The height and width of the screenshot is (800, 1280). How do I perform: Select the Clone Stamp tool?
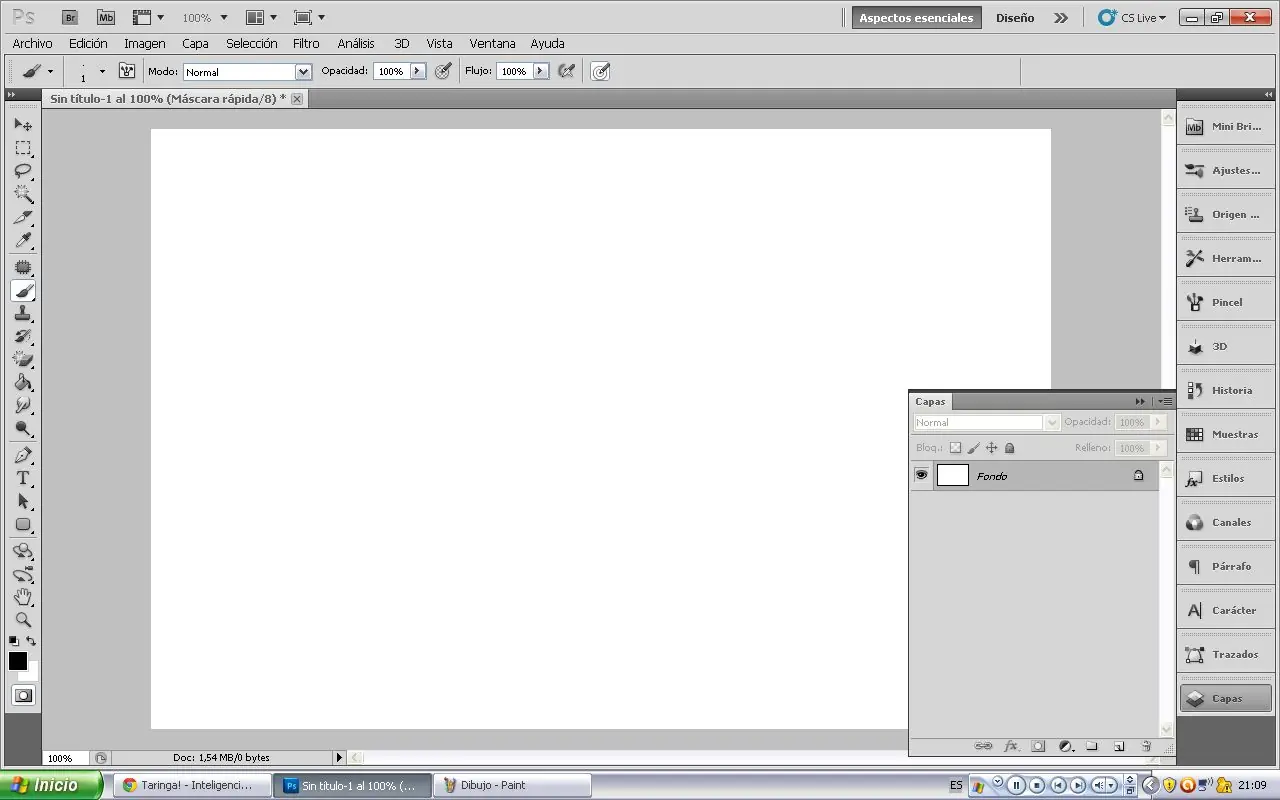pyautogui.click(x=23, y=314)
